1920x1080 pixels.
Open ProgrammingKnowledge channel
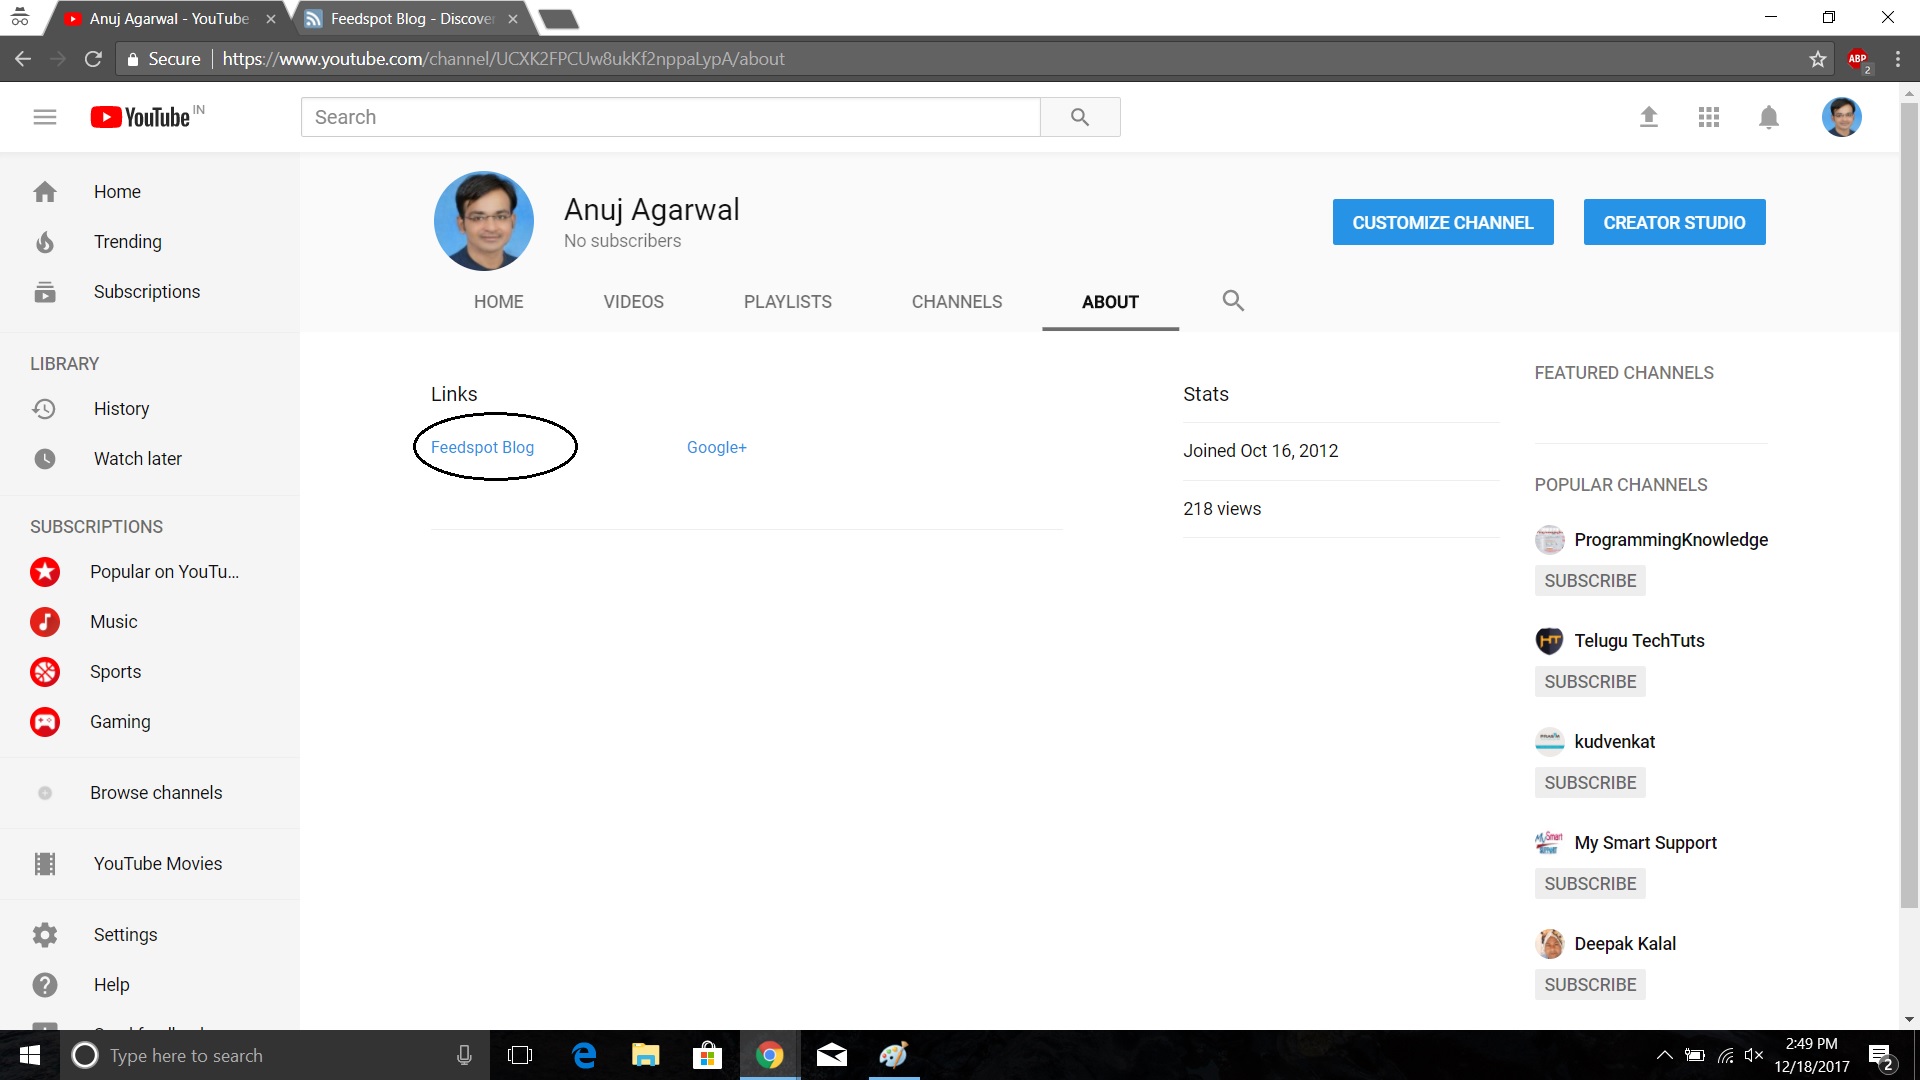click(x=1671, y=540)
